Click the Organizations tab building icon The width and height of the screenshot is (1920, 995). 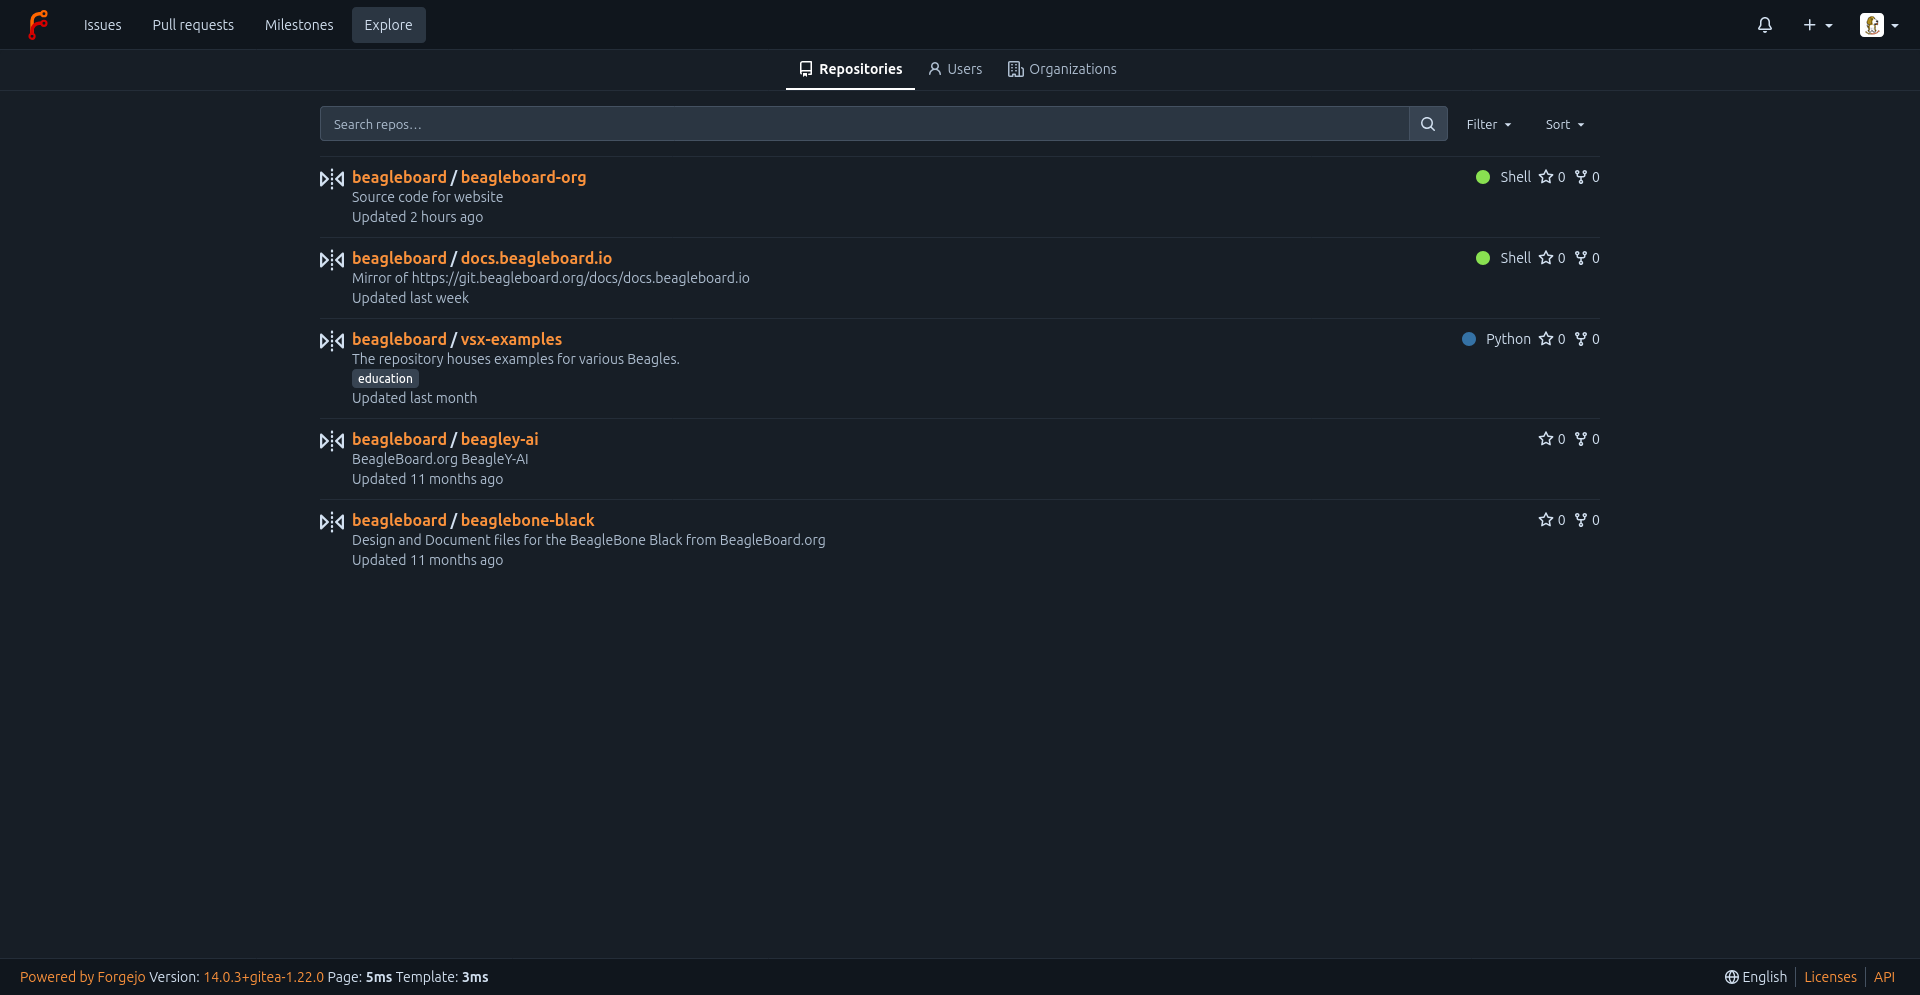click(x=1016, y=69)
